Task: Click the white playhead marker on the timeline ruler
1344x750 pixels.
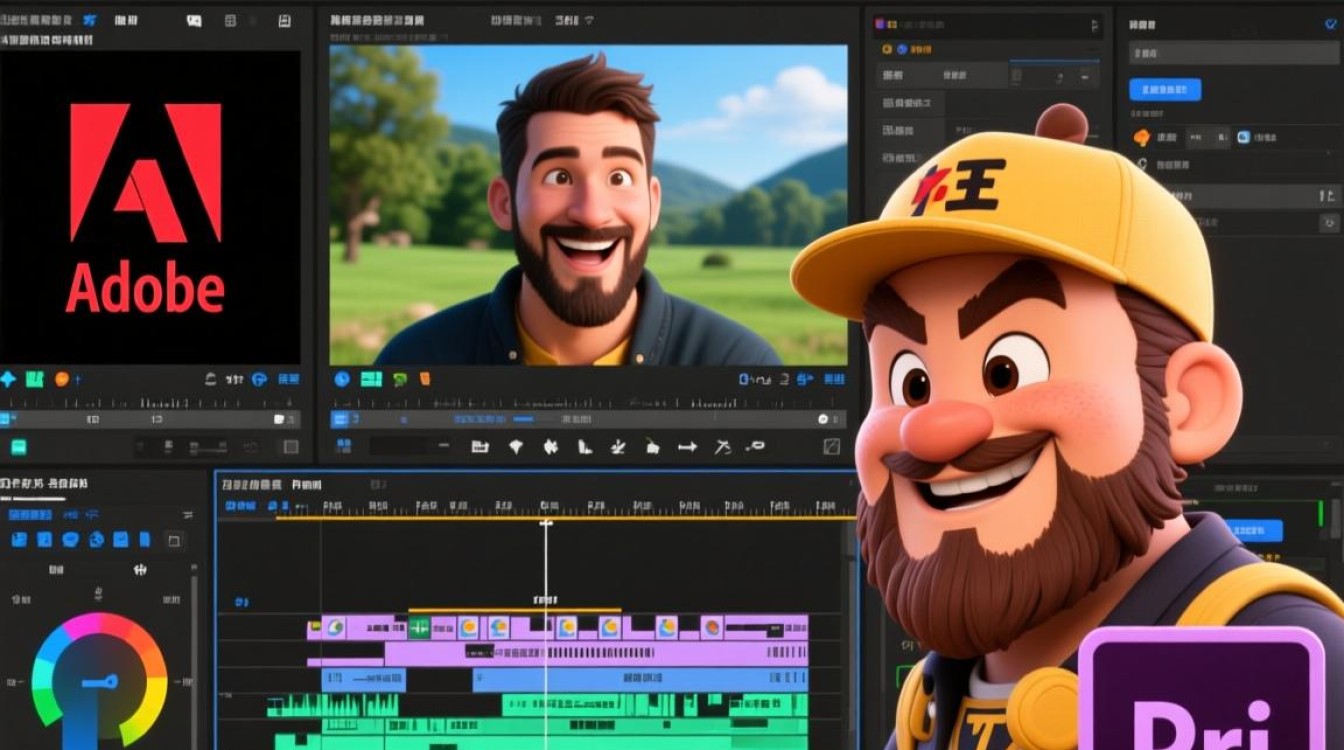Action: point(546,521)
